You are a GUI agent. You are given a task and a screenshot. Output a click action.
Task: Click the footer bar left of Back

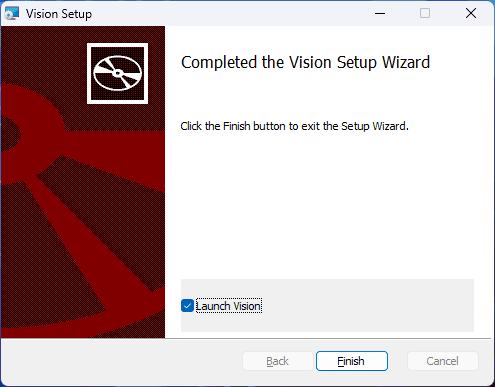(122, 362)
